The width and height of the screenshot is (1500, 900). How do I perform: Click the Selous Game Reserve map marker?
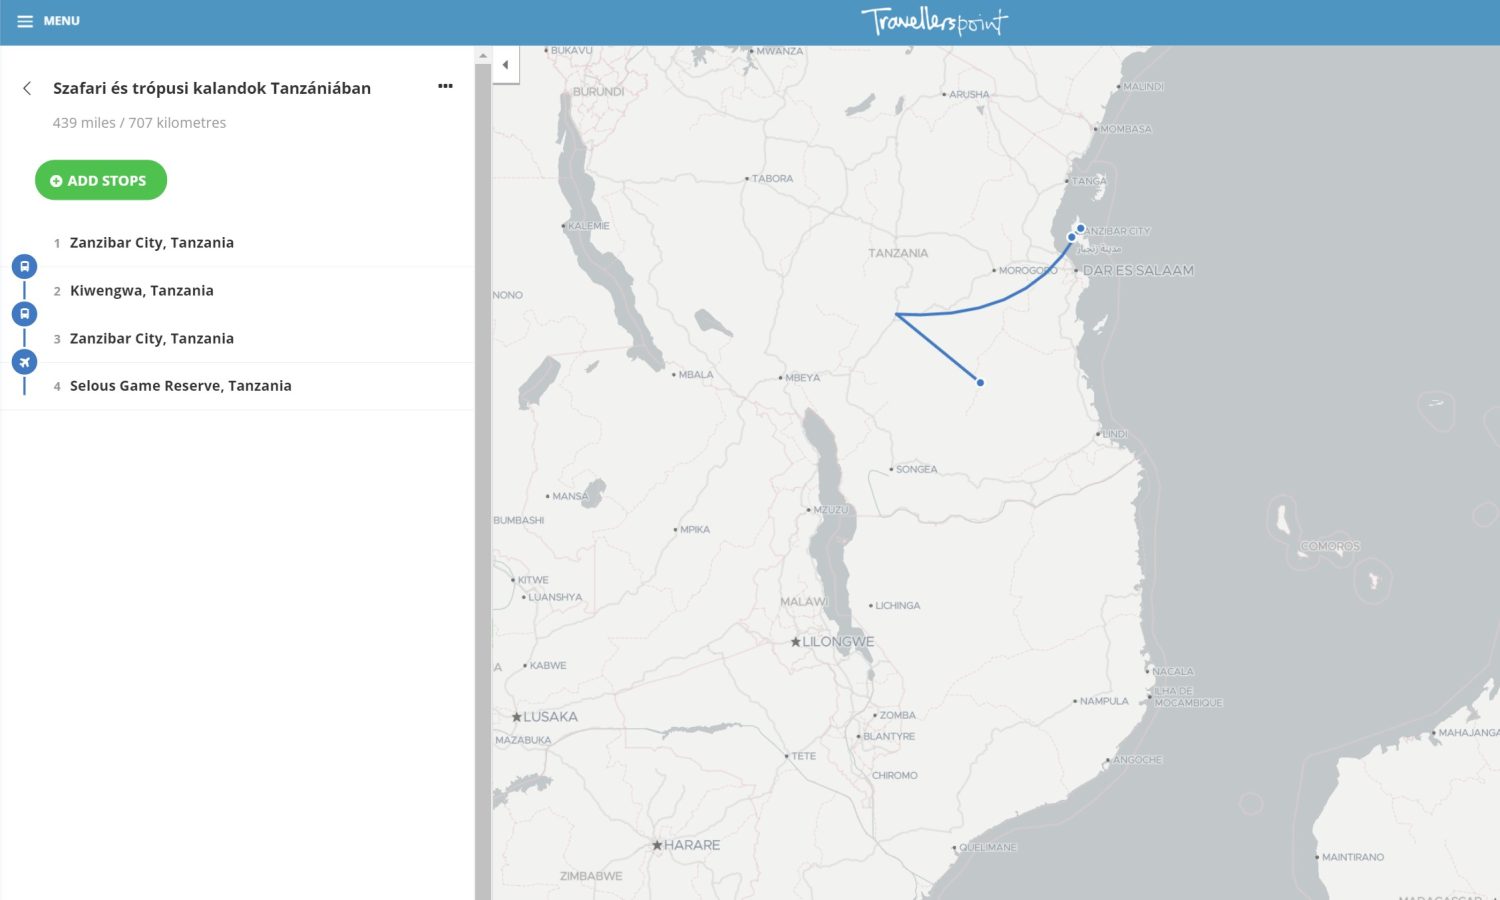980,382
